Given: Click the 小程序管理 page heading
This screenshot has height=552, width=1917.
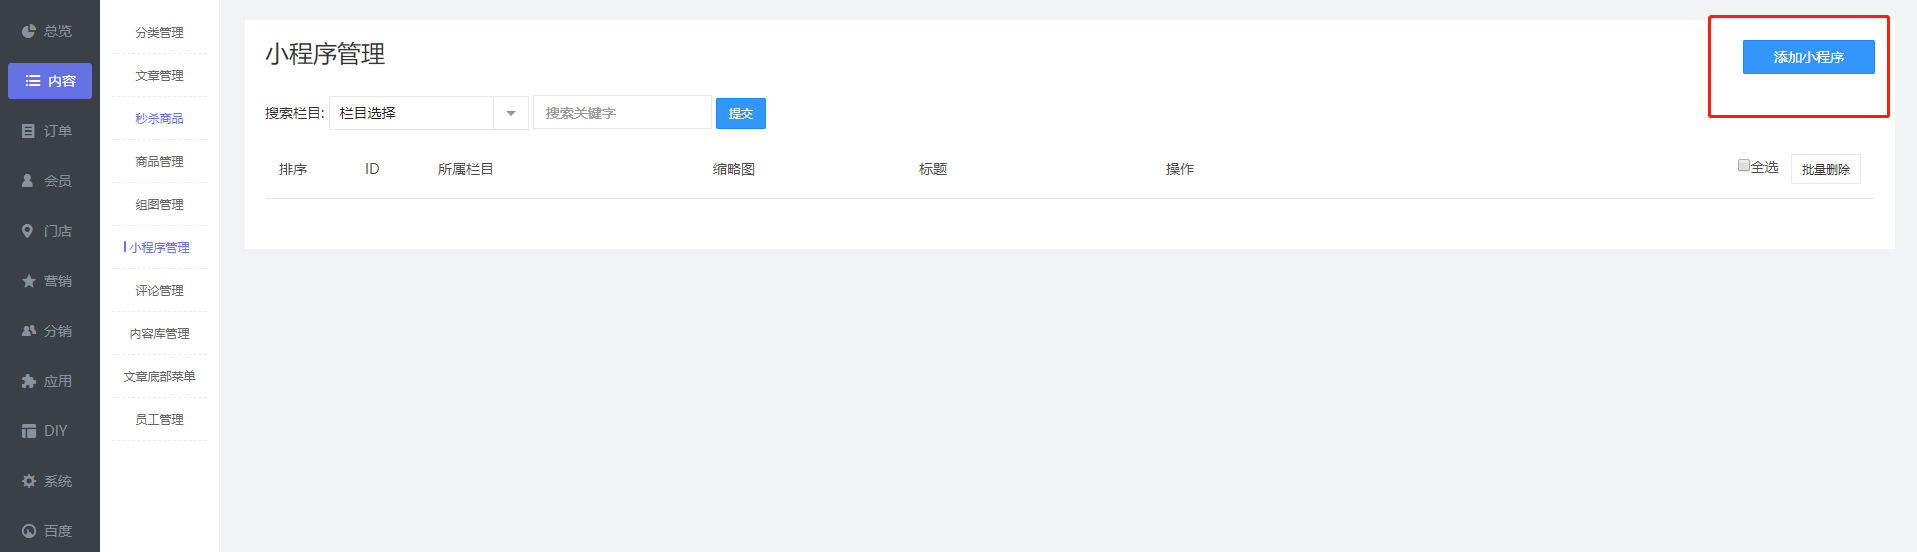Looking at the screenshot, I should point(325,54).
